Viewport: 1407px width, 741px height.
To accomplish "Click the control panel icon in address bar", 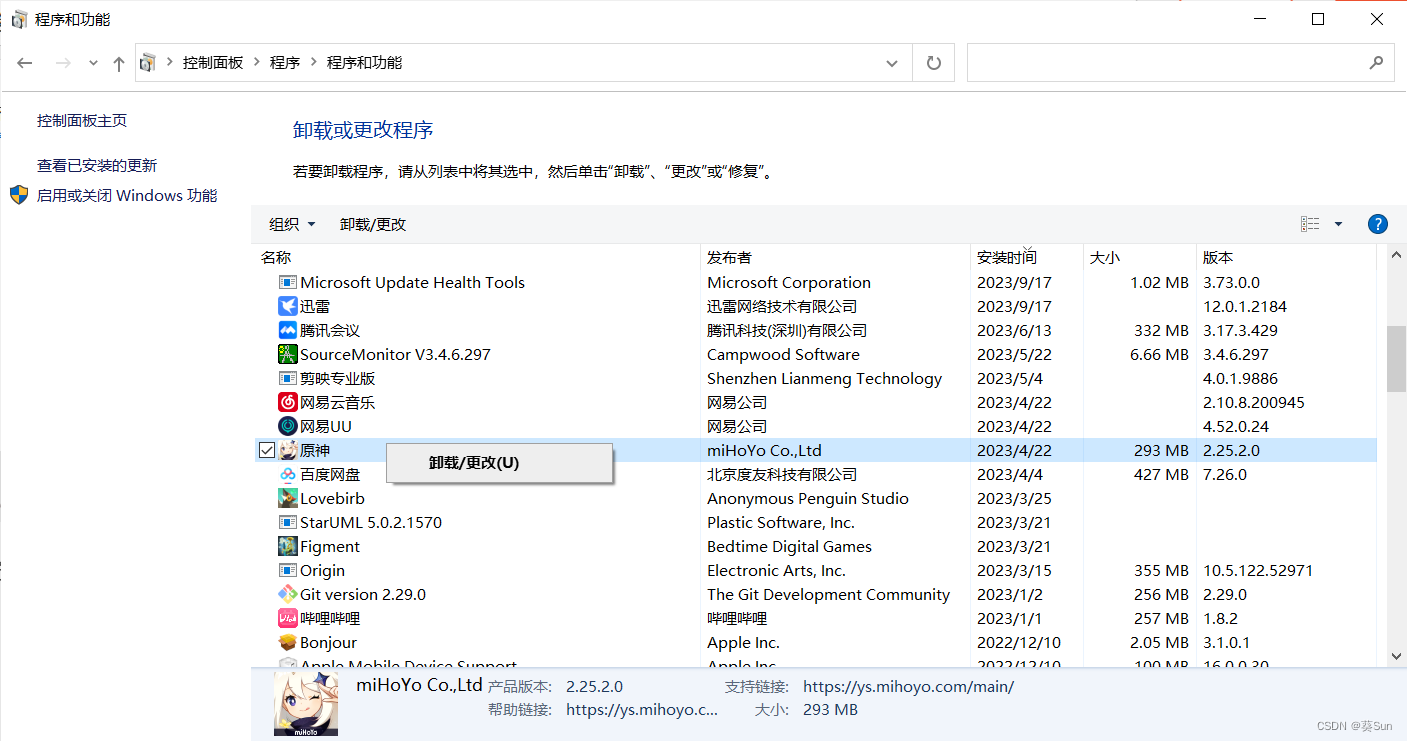I will pos(149,63).
